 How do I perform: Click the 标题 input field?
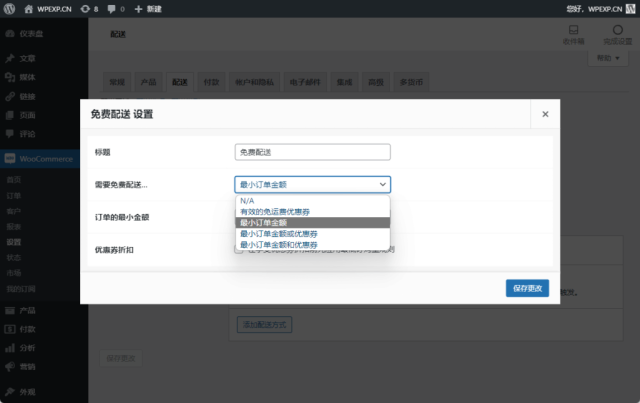click(313, 152)
